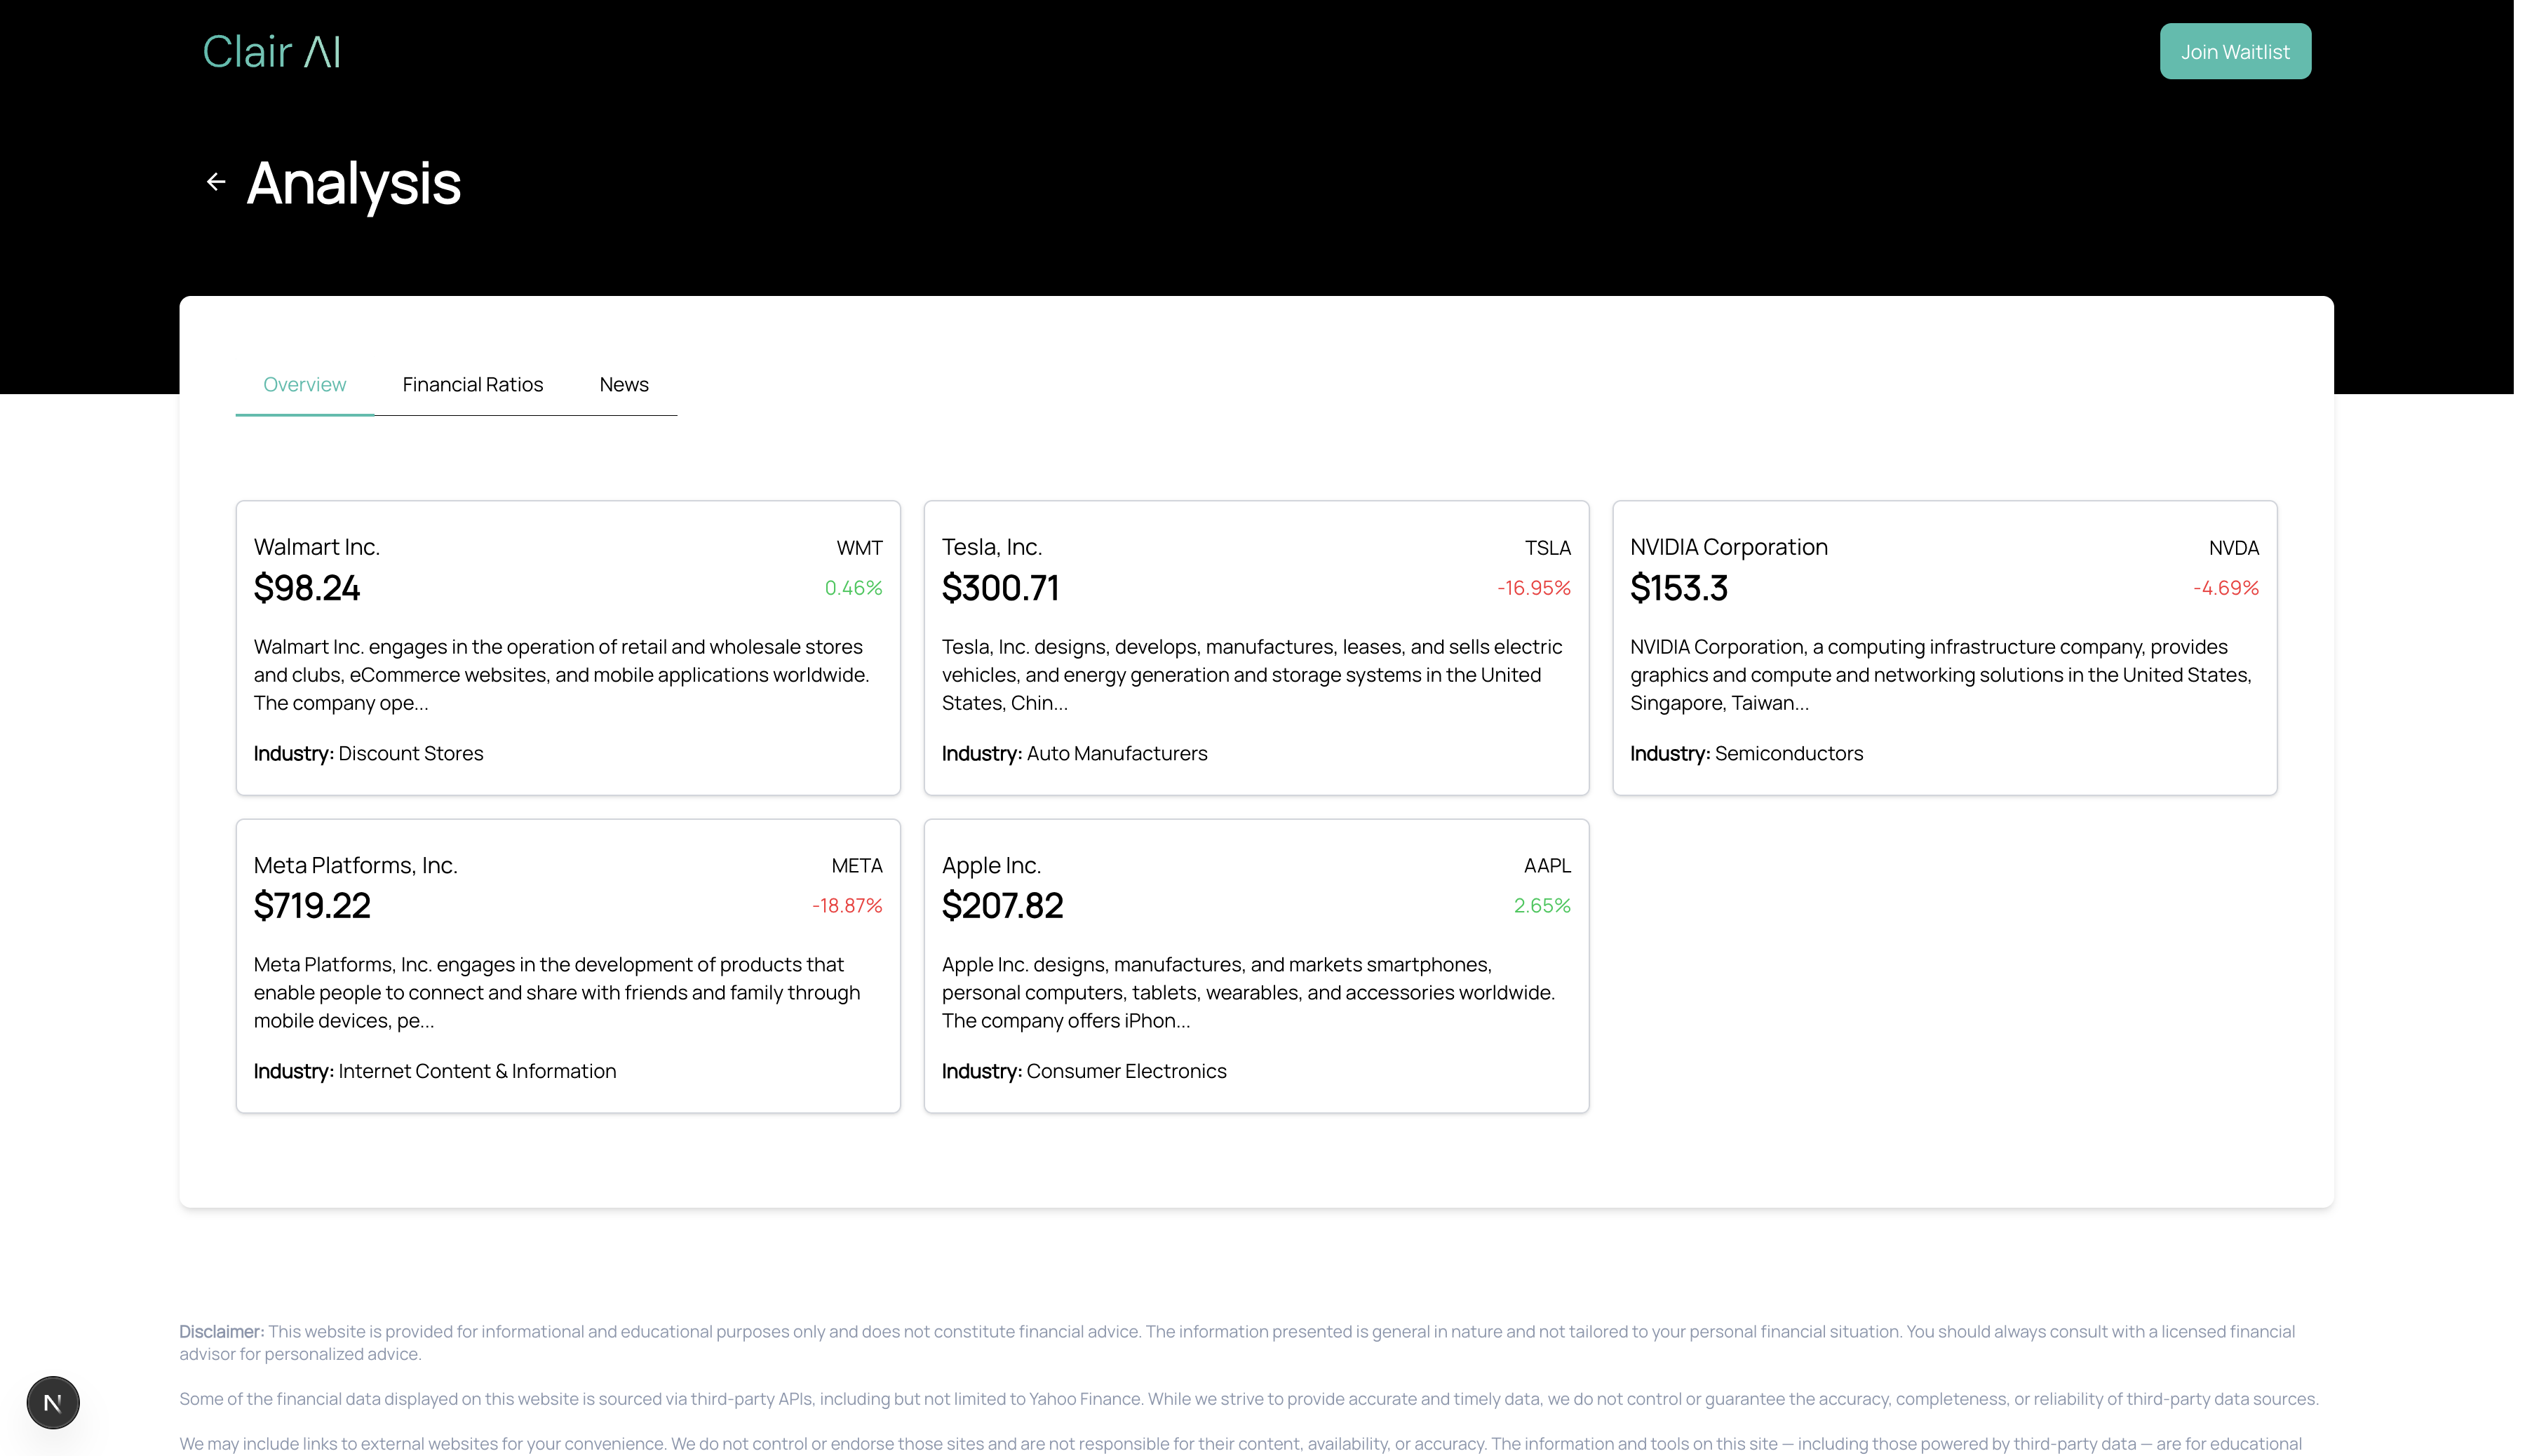Click the -4.69% change on NVIDIA
This screenshot has height=1456, width=2525.
[2225, 588]
